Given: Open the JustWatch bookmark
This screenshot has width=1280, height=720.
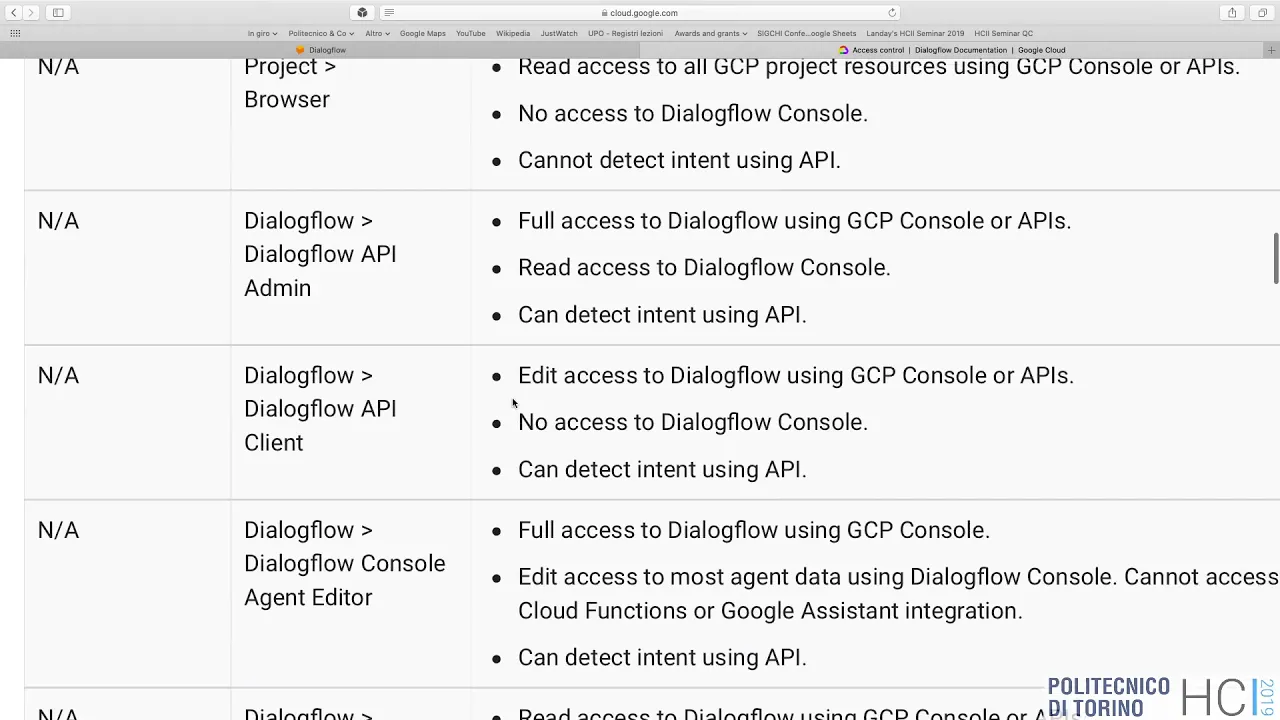Looking at the screenshot, I should click(x=559, y=33).
